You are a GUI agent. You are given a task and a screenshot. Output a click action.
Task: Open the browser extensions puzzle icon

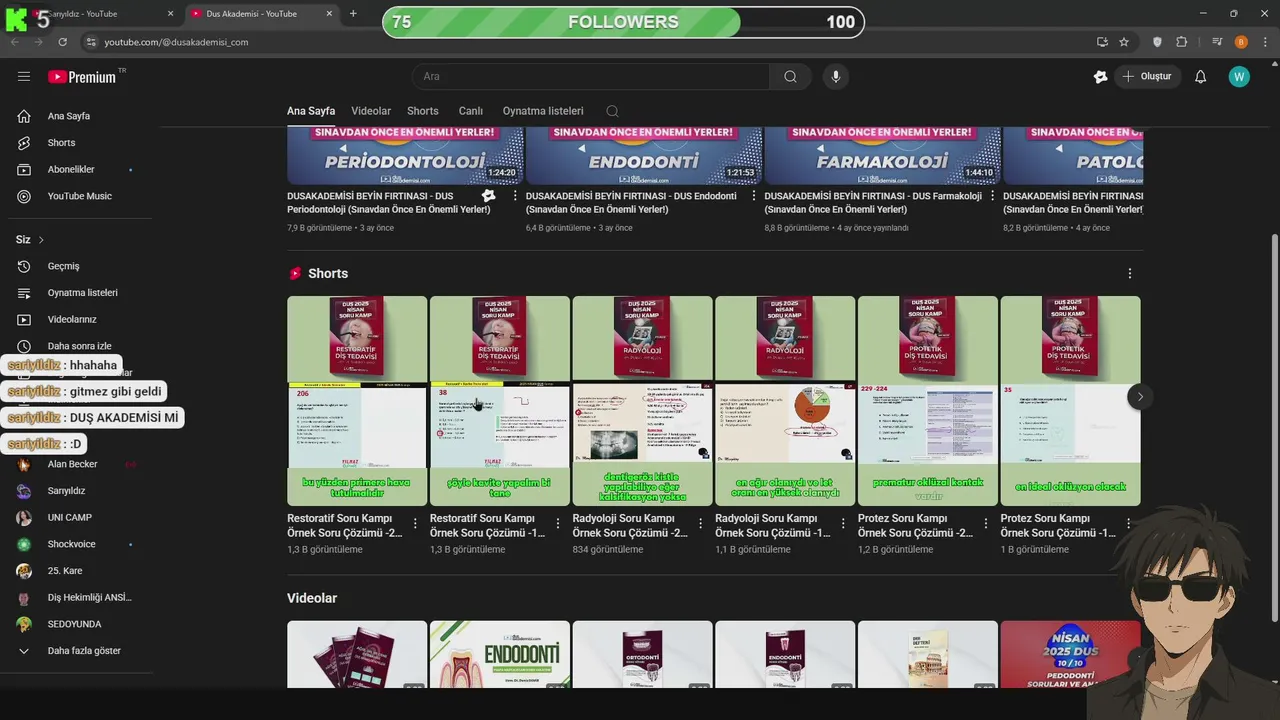point(1182,42)
